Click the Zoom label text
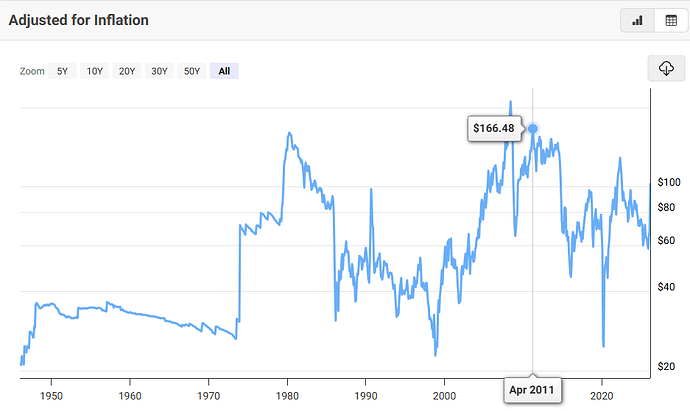The width and height of the screenshot is (690, 411). point(31,71)
